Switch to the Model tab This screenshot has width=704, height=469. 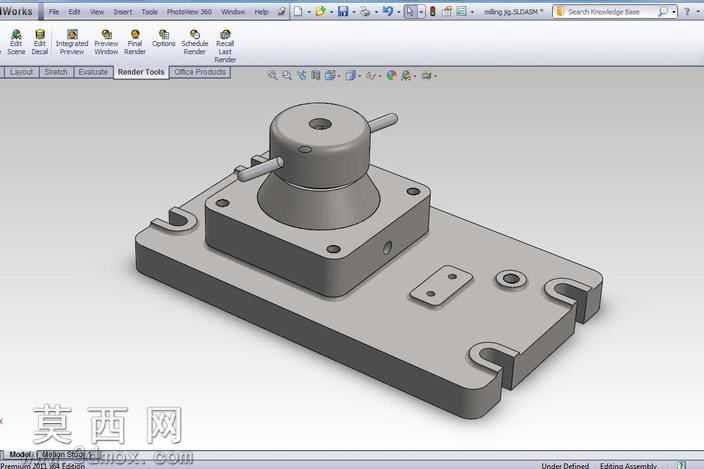pyautogui.click(x=20, y=455)
